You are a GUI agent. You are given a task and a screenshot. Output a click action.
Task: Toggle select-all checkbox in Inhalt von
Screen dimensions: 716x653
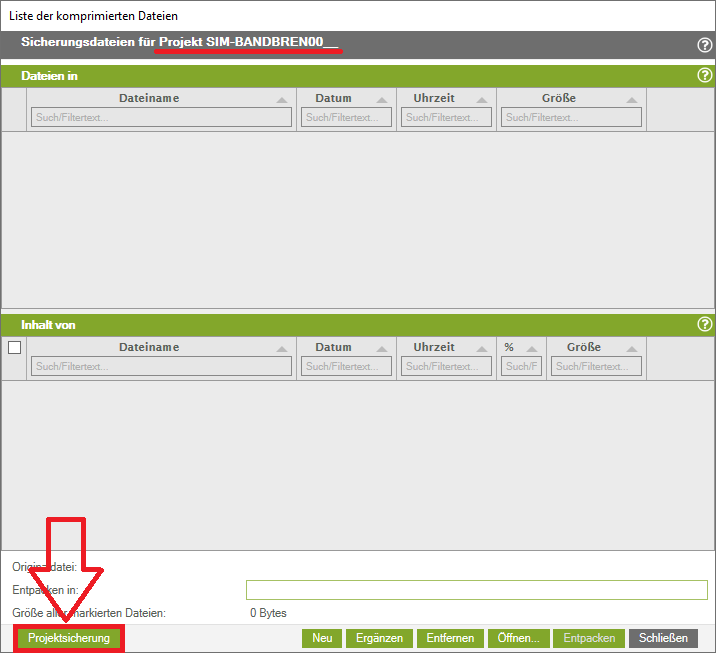click(14, 348)
